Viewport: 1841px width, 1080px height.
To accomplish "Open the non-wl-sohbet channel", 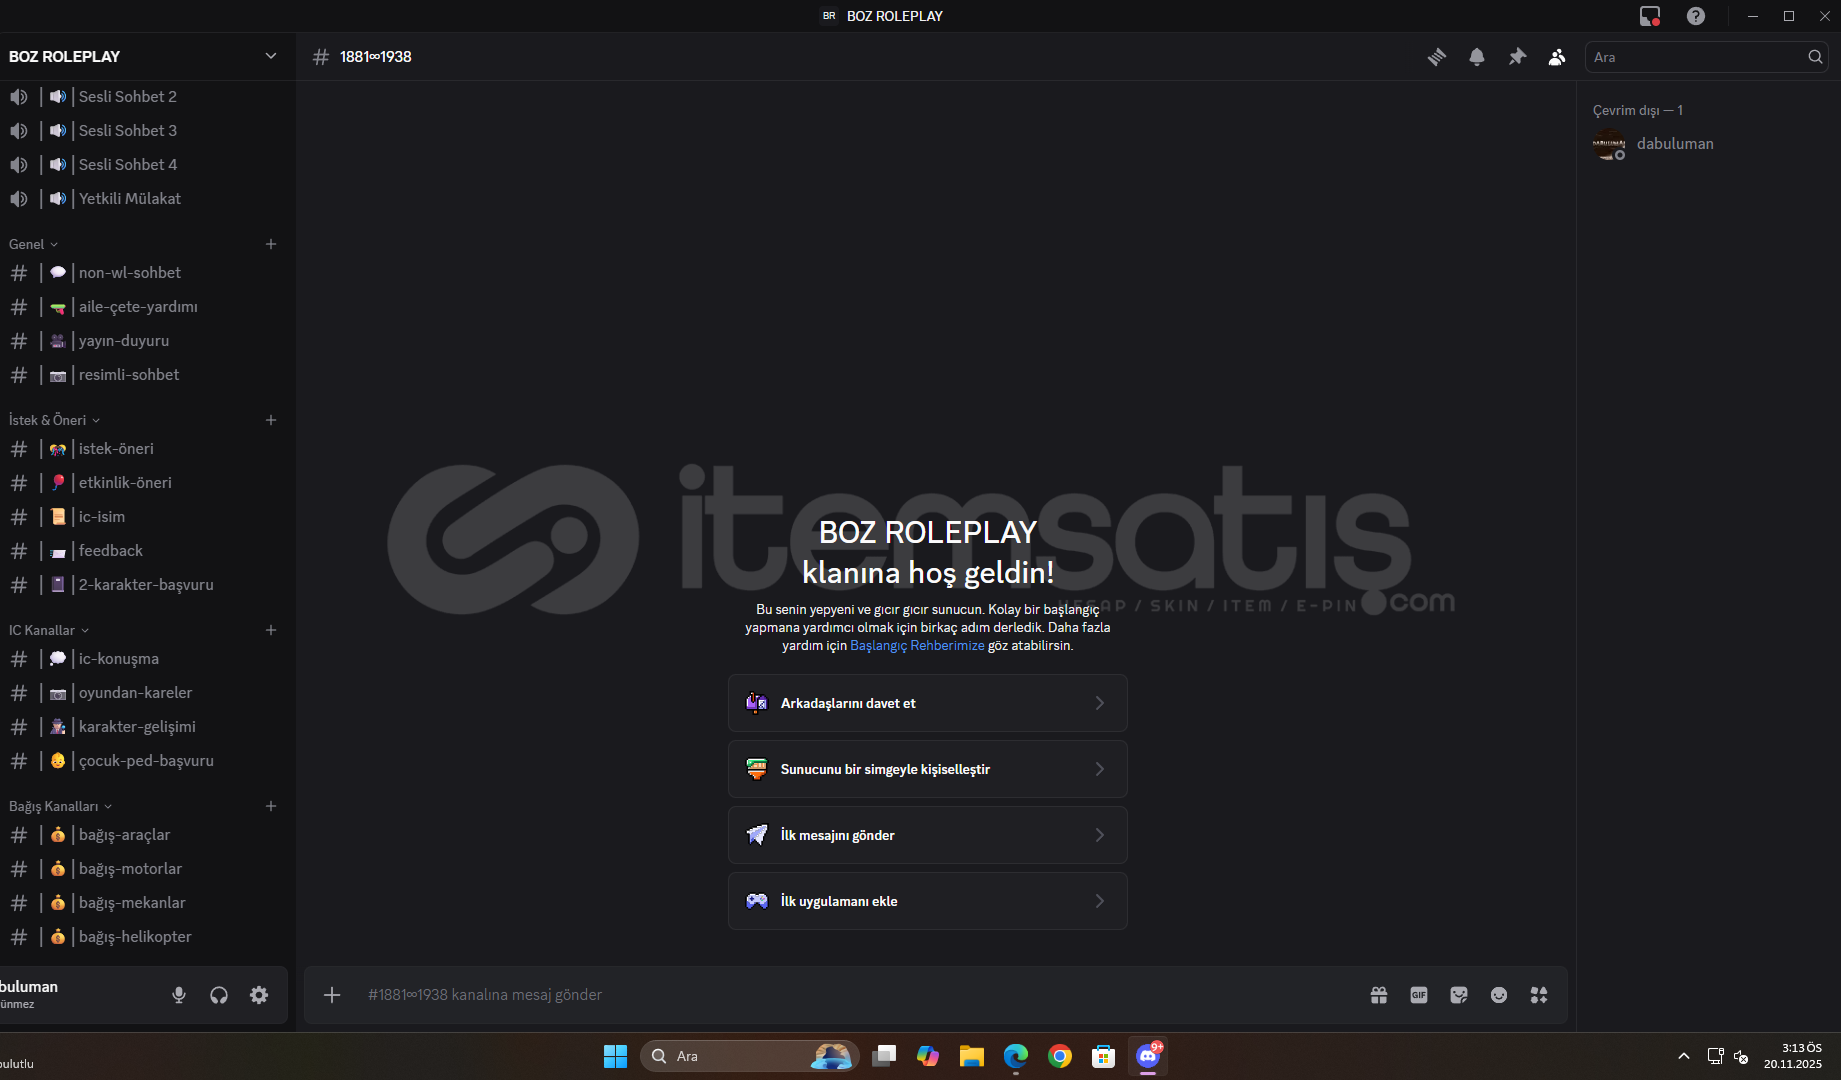I will click(144, 273).
